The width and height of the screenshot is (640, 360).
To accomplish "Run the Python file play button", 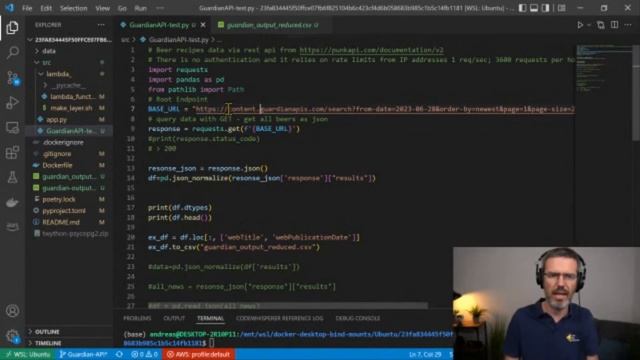I will tap(580, 25).
